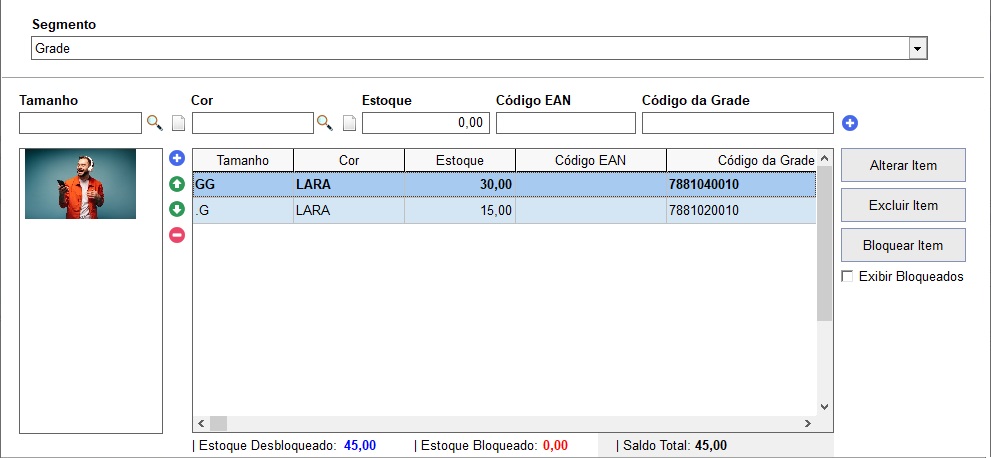This screenshot has height=458, width=991.
Task: Select the GG LARA grid row
Action: [504, 185]
